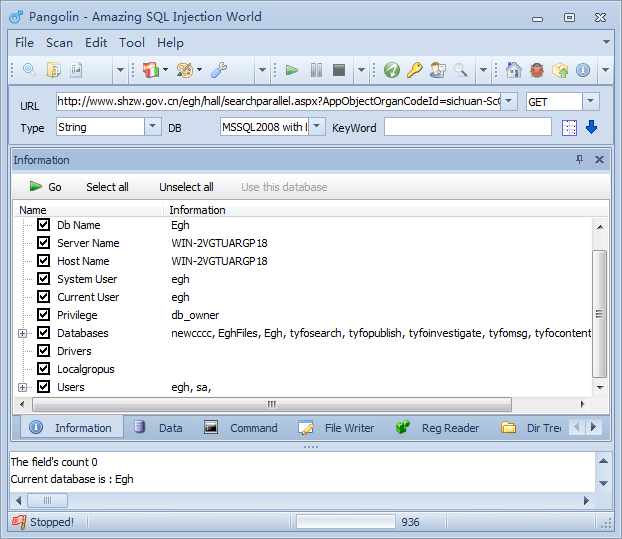The height and width of the screenshot is (539, 622).
Task: Click the documents folder toolbar icon
Action: point(54,70)
